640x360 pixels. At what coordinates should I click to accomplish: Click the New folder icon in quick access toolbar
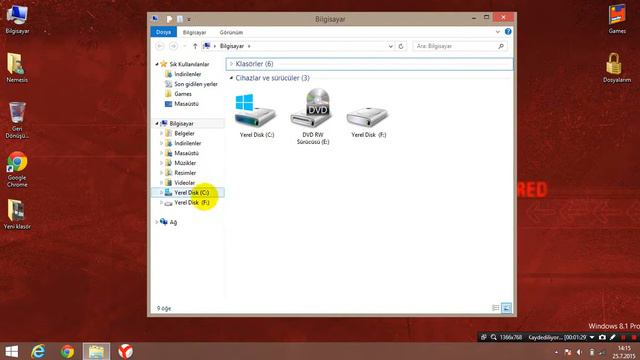click(179, 19)
